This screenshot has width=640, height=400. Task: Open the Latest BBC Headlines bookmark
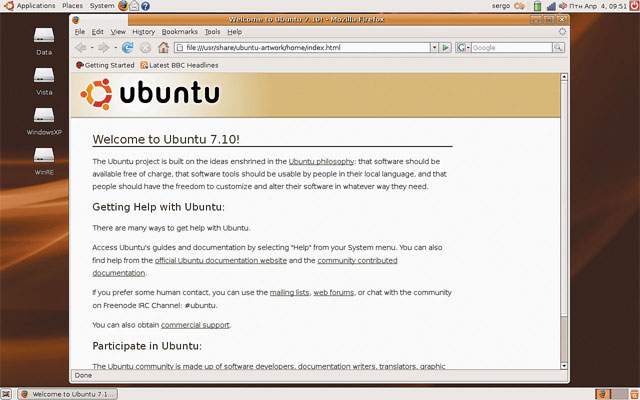[x=179, y=65]
